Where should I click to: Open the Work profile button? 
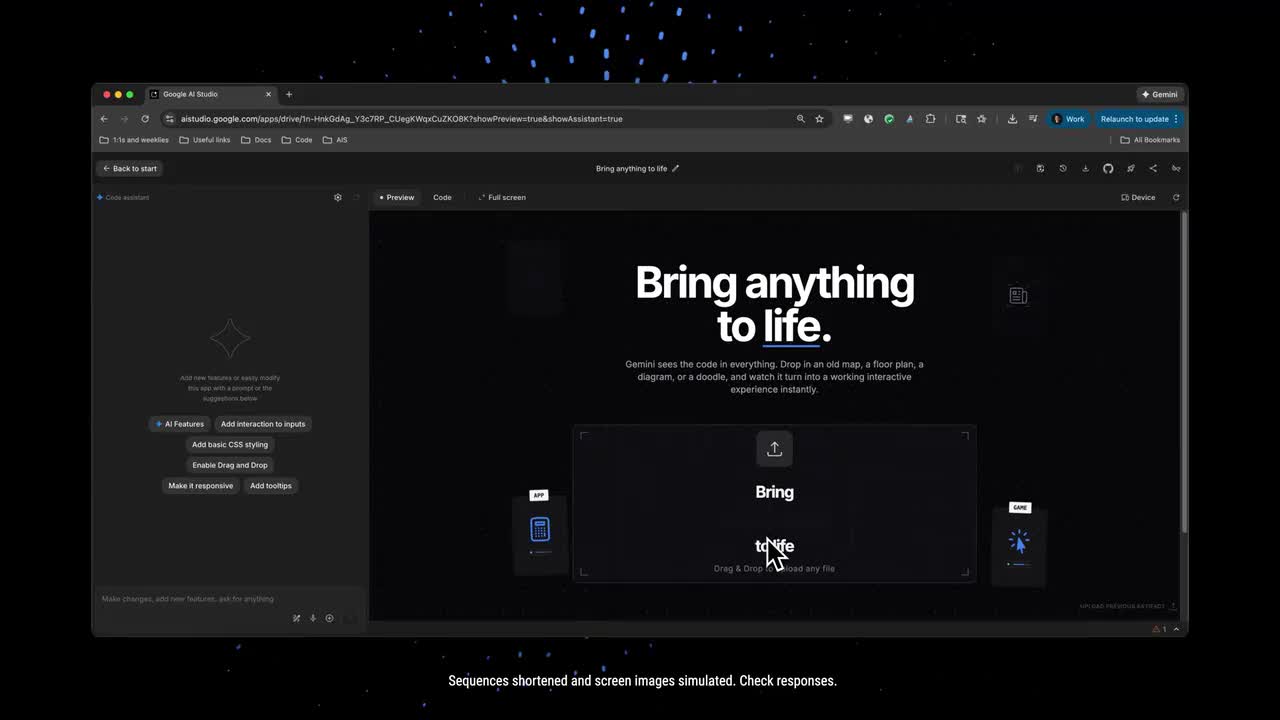click(x=1068, y=119)
